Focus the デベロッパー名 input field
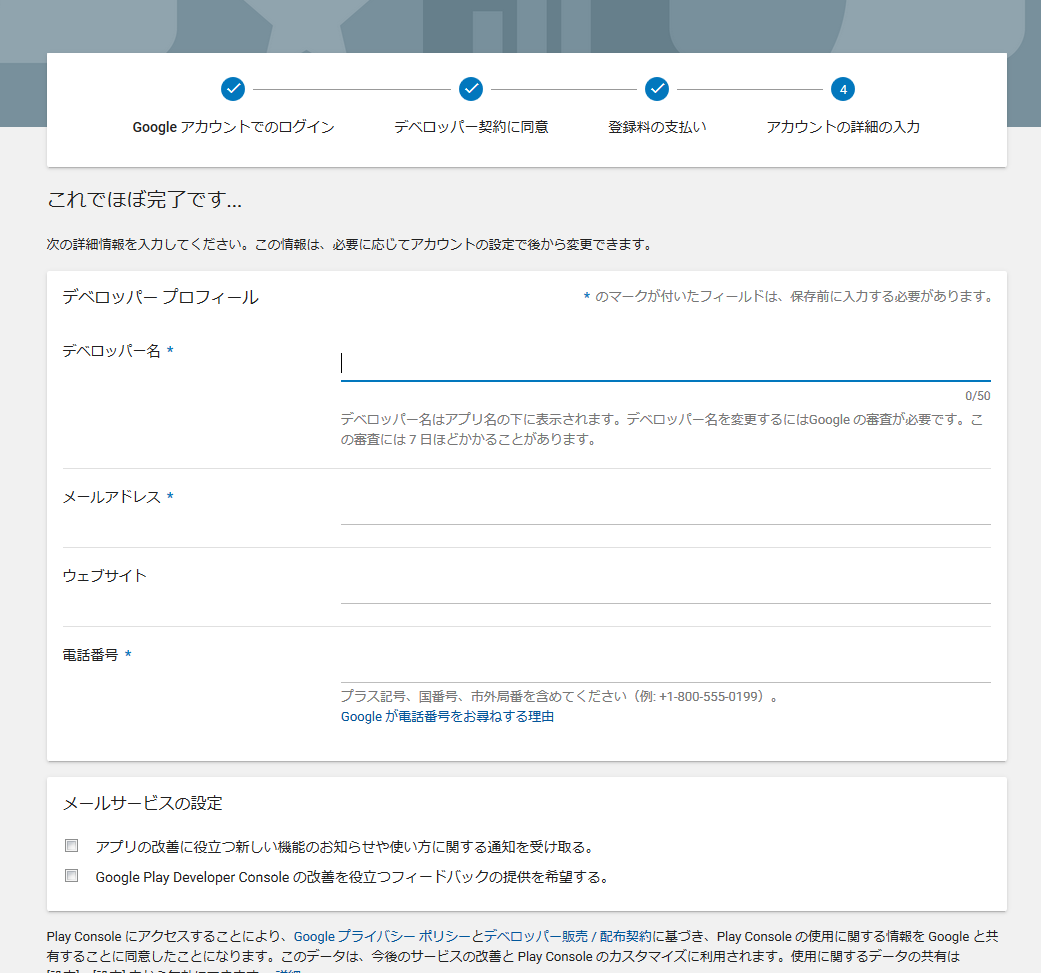Screen dimensions: 1041x973 pos(665,364)
